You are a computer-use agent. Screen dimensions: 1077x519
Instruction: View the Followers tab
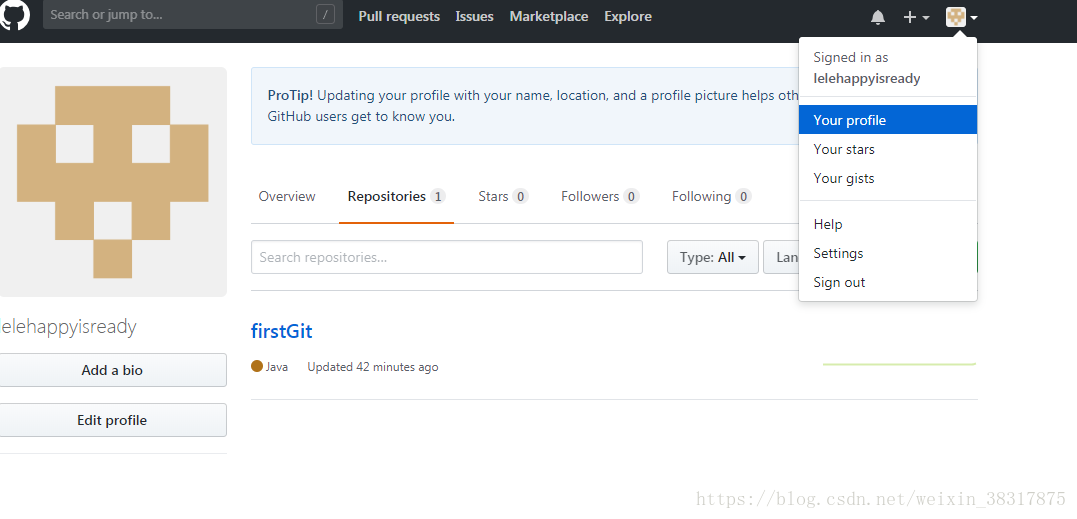click(600, 196)
